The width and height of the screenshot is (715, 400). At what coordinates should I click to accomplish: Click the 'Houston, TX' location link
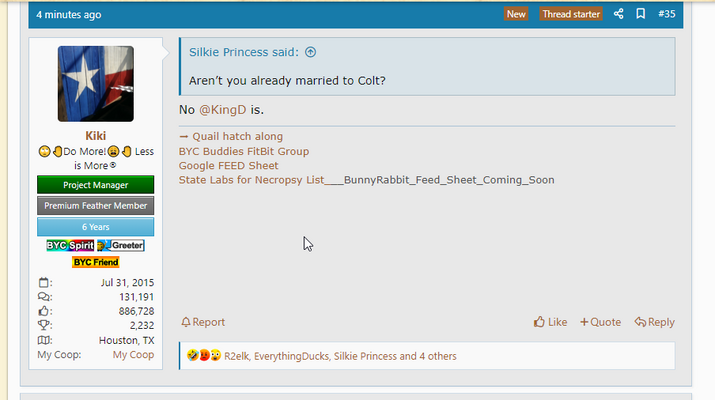click(126, 340)
